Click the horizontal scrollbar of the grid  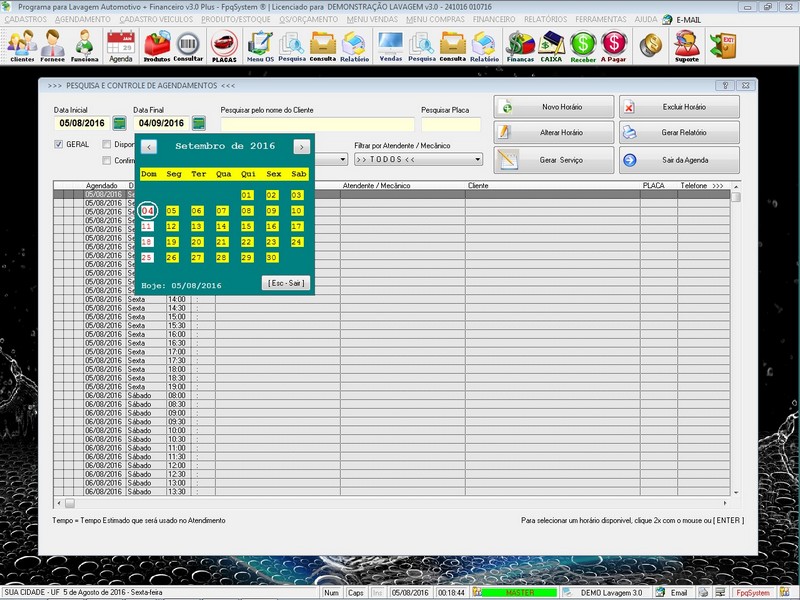(392, 503)
